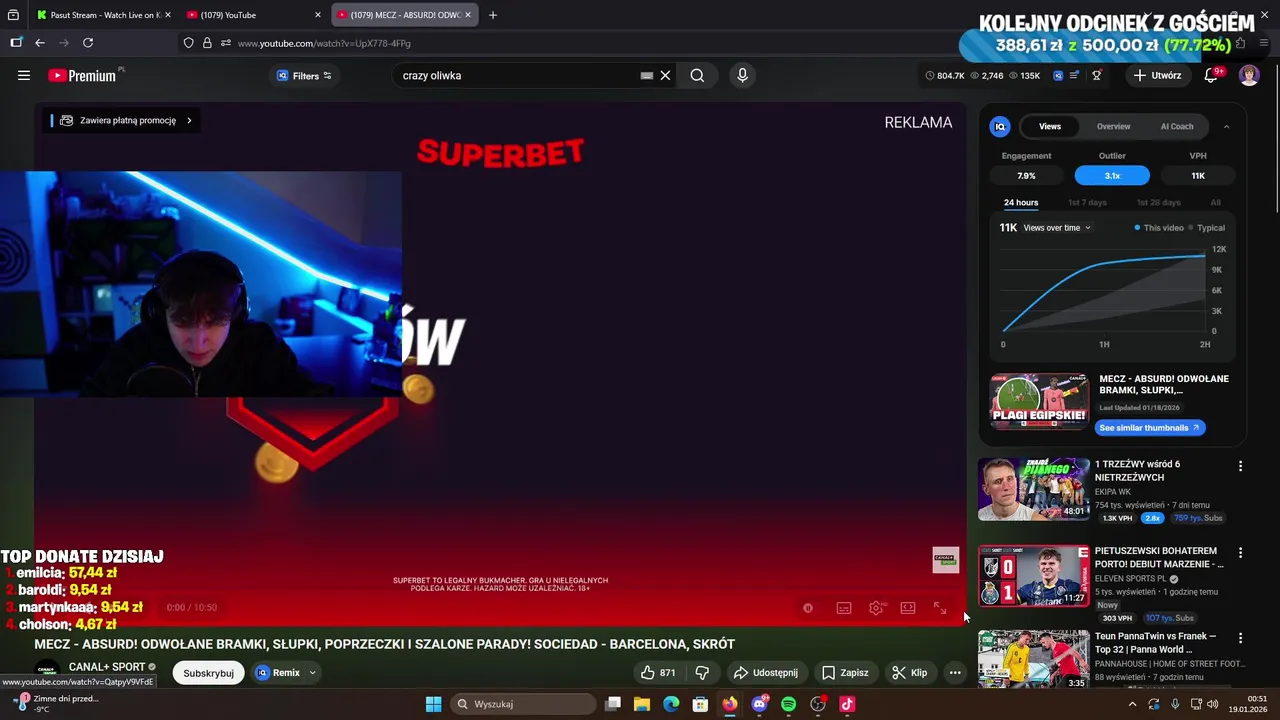Like the video with 871 likes
This screenshot has height=720, width=1280.
tap(658, 673)
